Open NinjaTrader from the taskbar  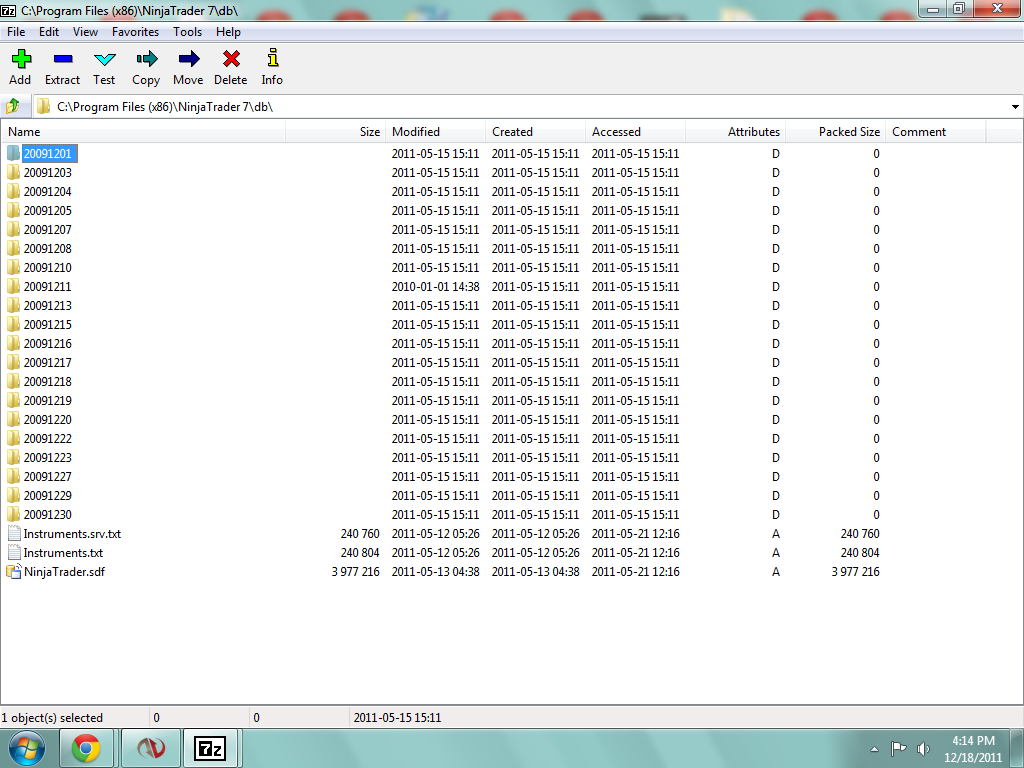151,748
